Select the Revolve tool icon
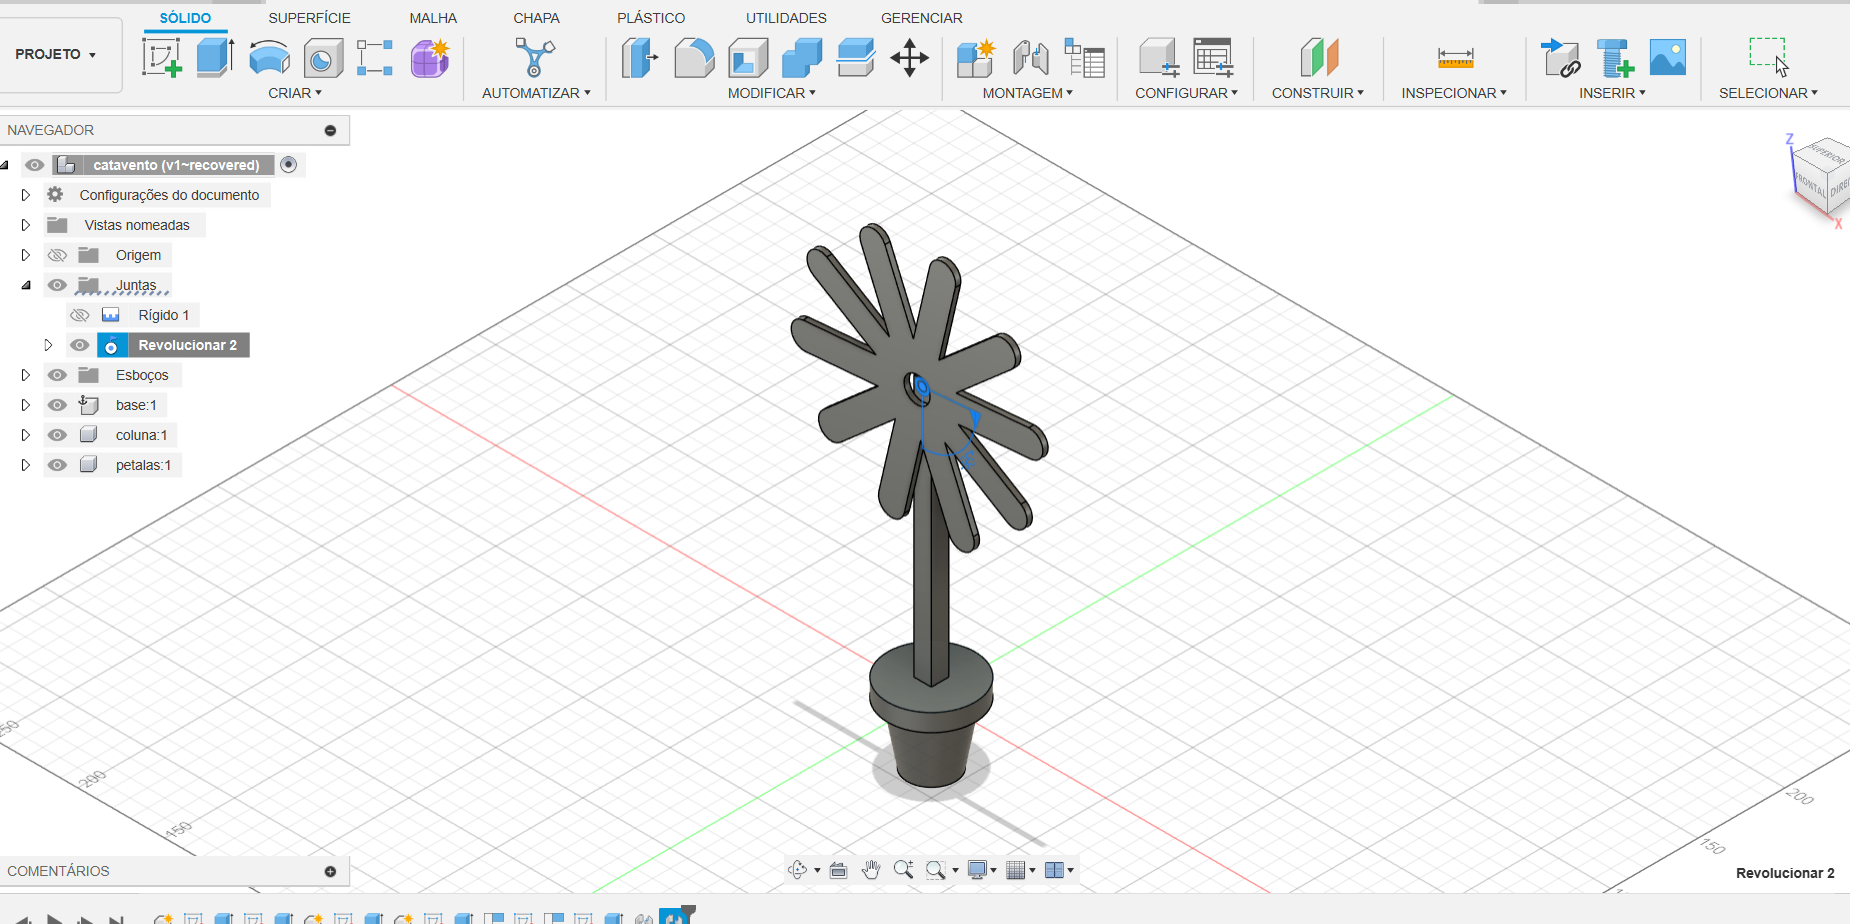Screen dimensions: 1850x924 click(269, 58)
